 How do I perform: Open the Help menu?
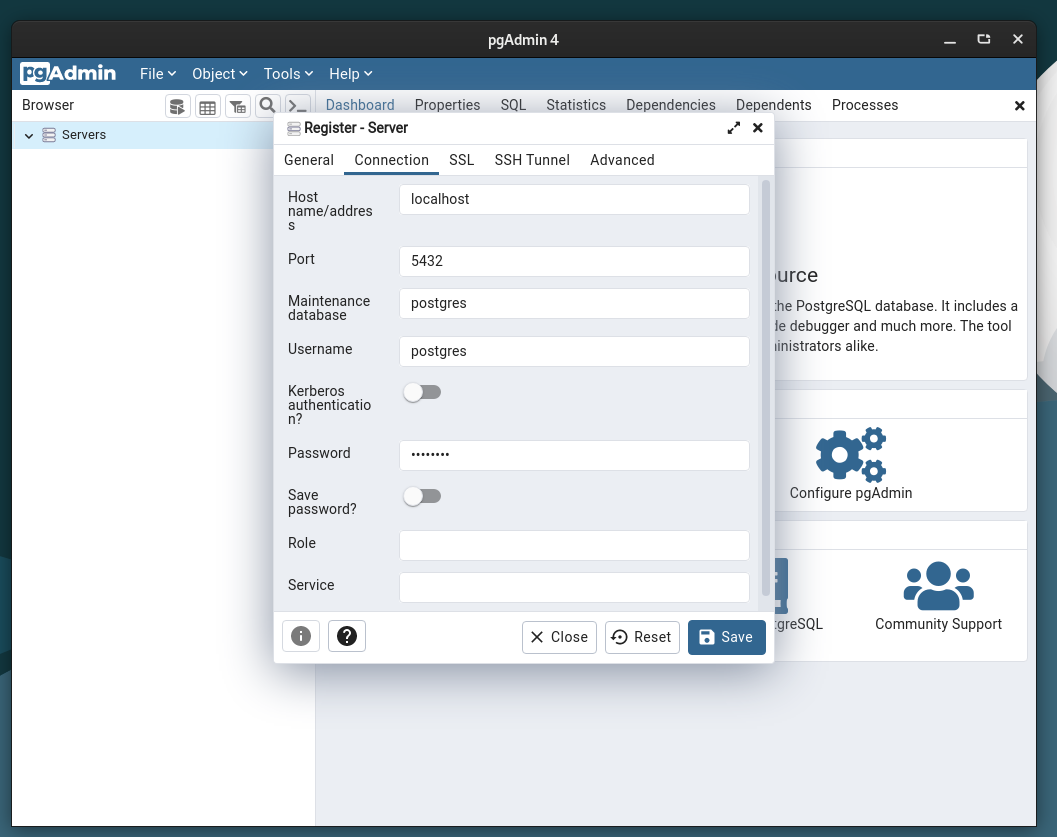[351, 74]
